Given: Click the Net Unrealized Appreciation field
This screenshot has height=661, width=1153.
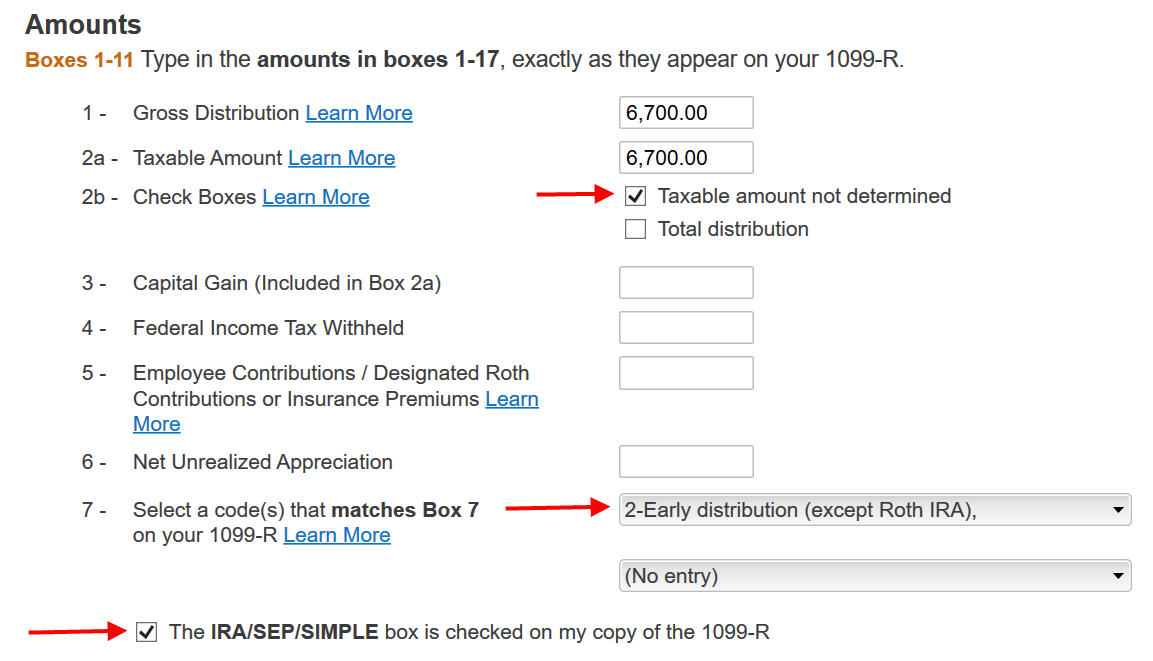Looking at the screenshot, I should (686, 461).
